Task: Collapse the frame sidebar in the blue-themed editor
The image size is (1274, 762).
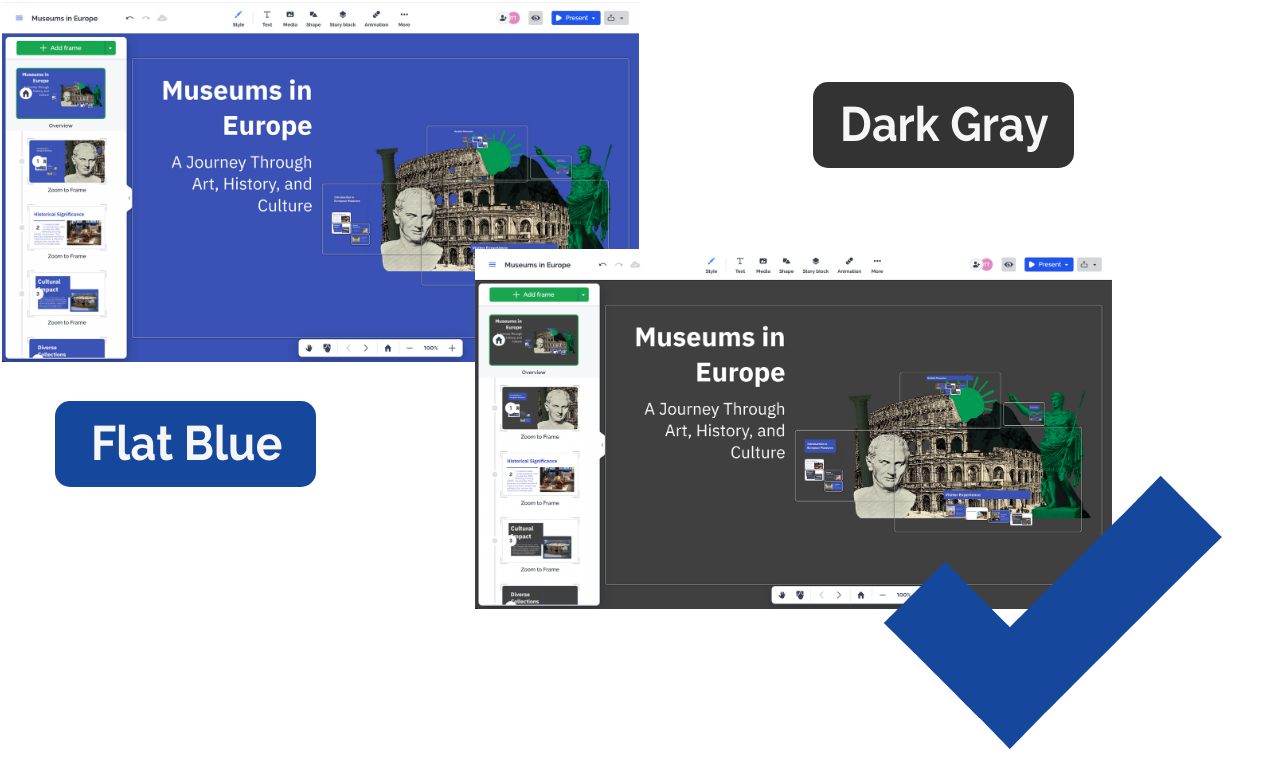Action: 129,198
